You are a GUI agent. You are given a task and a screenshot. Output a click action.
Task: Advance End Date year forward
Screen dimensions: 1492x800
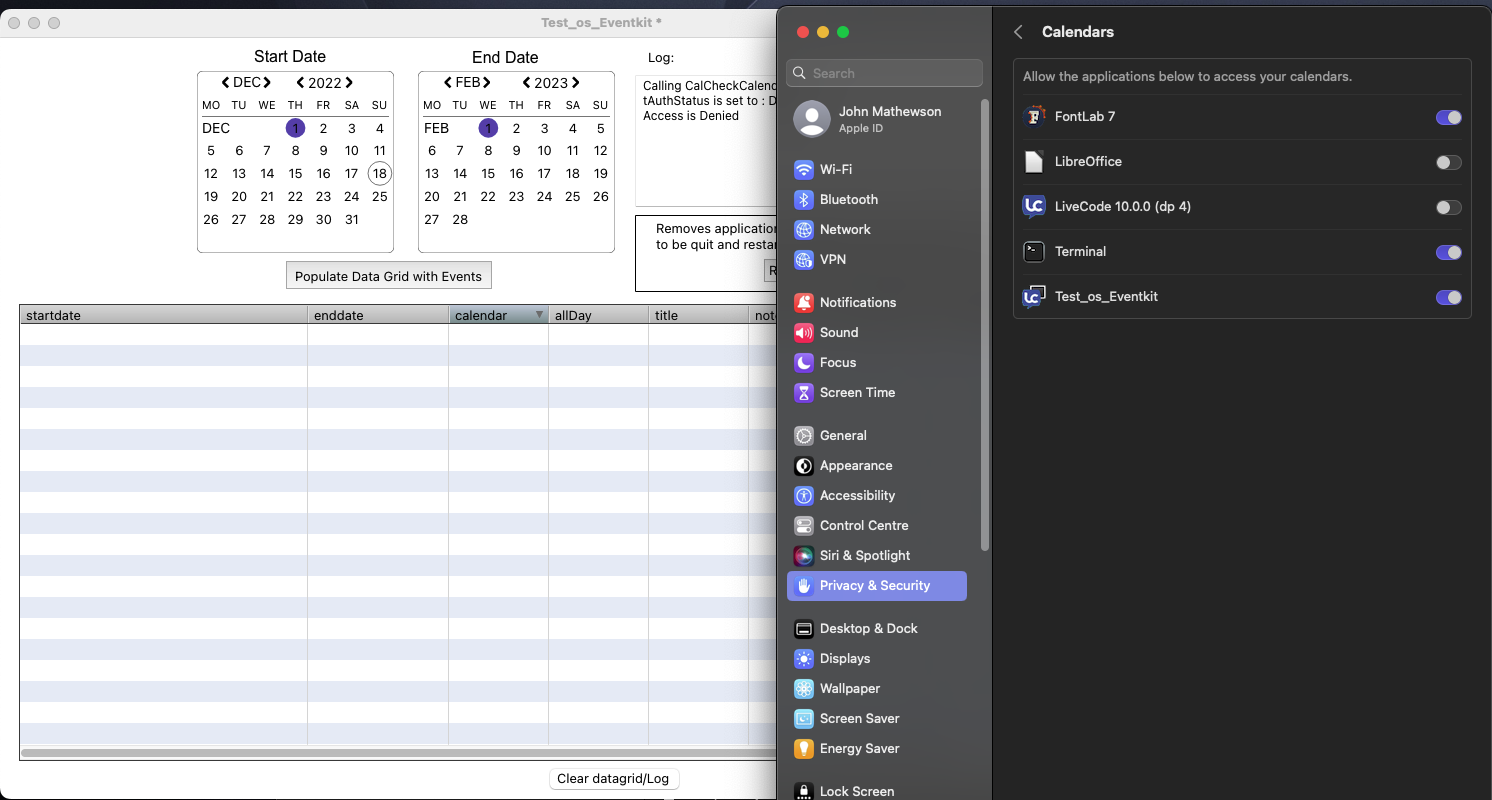point(576,83)
